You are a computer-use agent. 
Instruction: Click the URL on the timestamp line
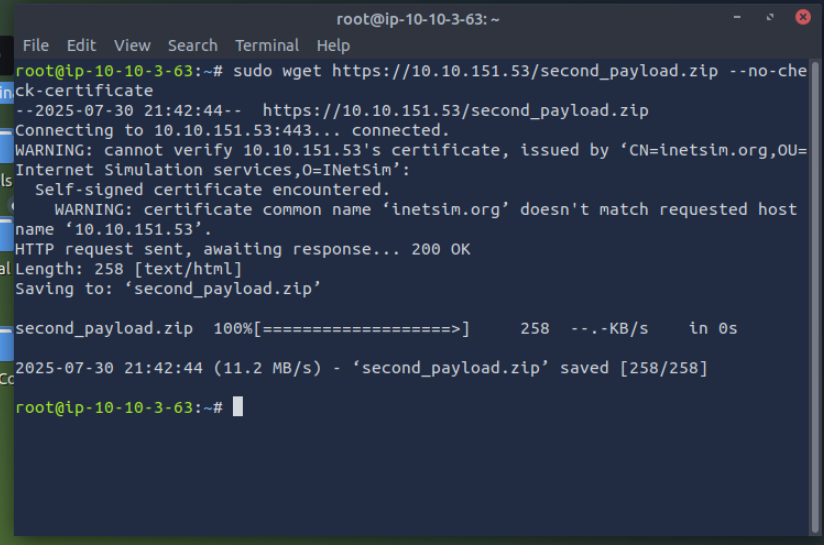456,111
